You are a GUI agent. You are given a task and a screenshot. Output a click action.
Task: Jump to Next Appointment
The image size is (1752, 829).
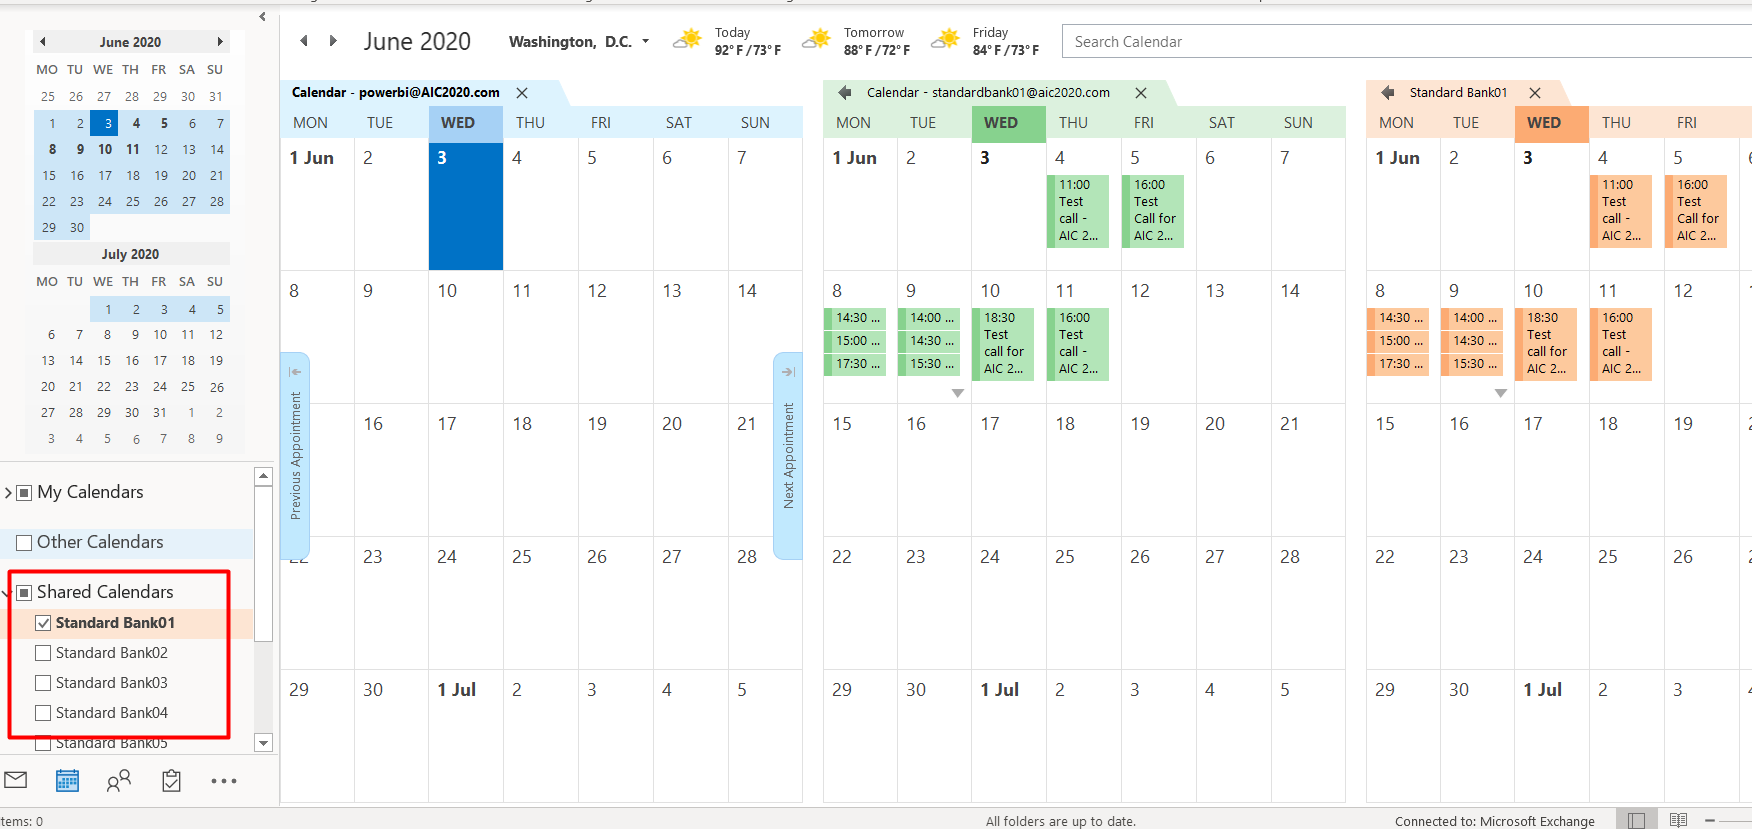tap(788, 455)
